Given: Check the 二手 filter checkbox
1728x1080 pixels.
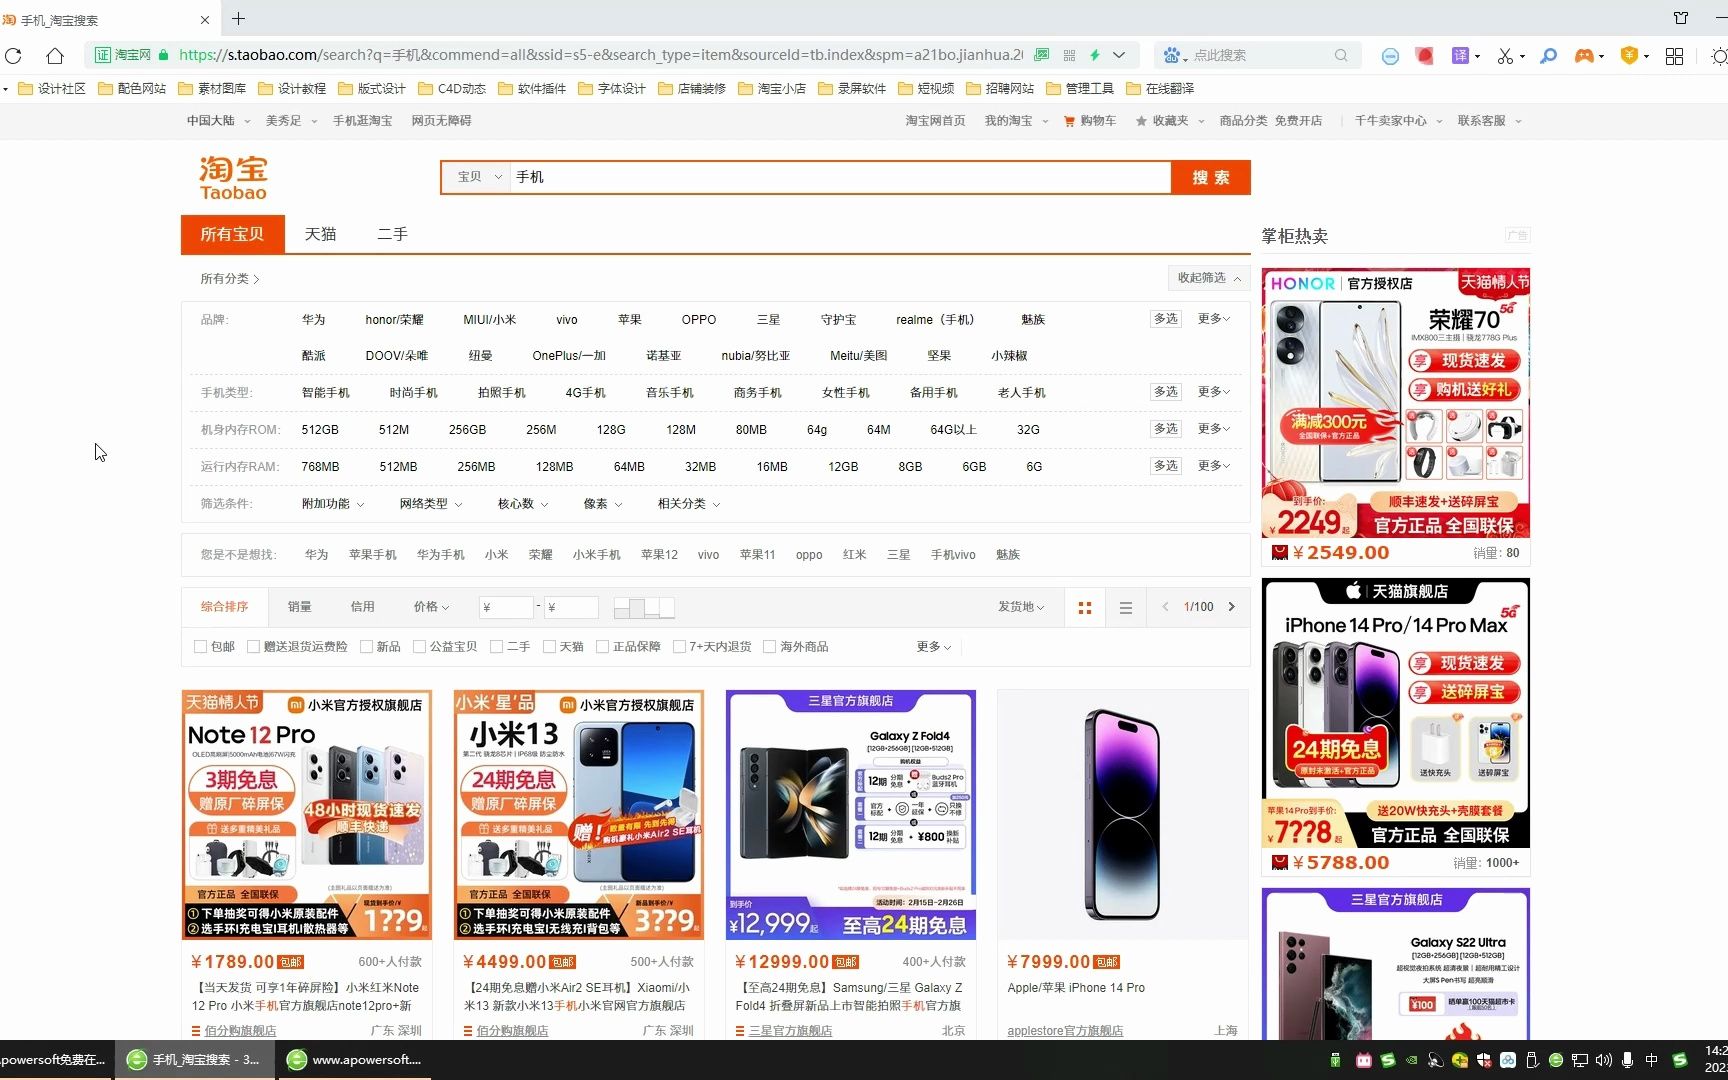Looking at the screenshot, I should tap(496, 647).
